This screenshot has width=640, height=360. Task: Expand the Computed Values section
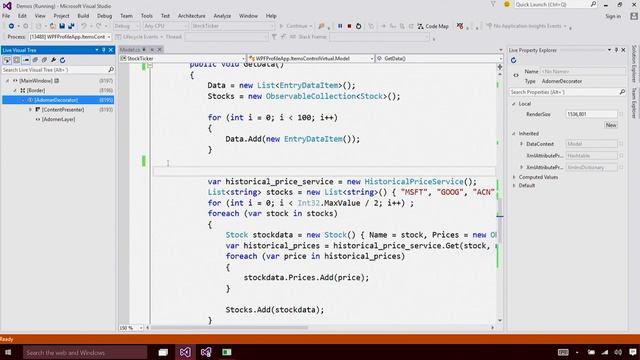[x=514, y=177]
